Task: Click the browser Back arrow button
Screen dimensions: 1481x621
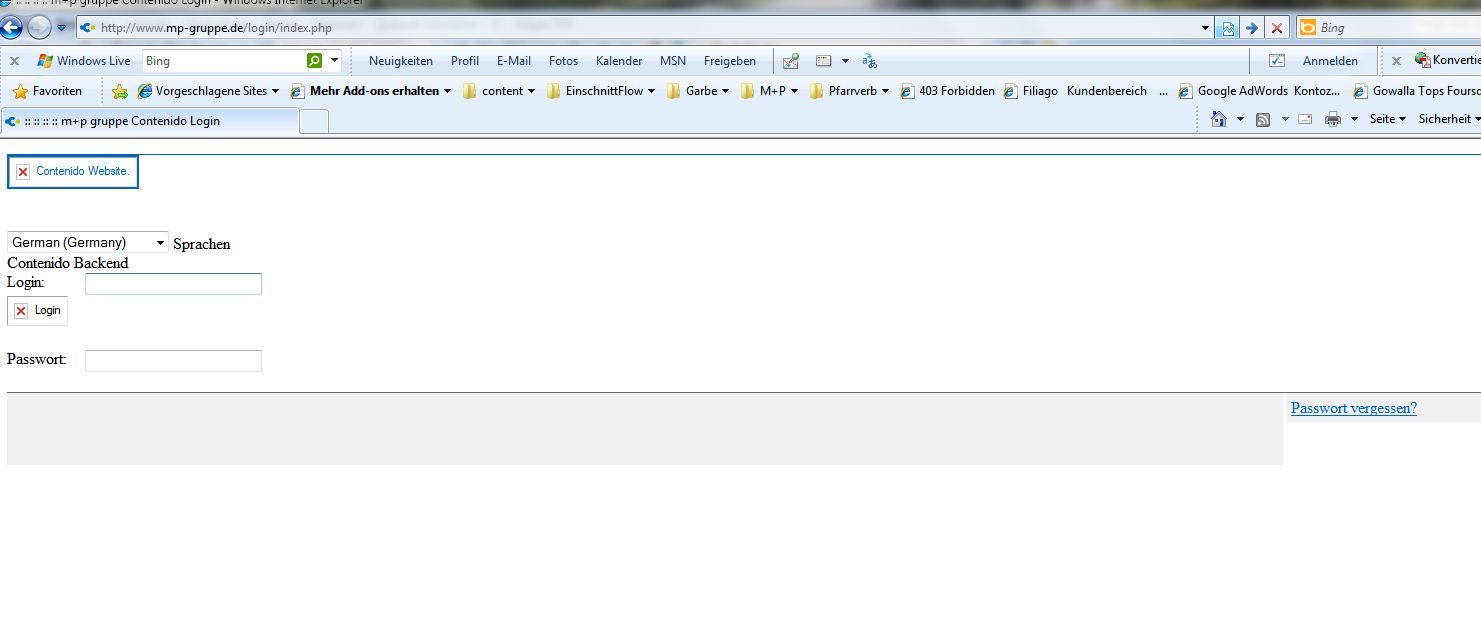Action: [12, 28]
